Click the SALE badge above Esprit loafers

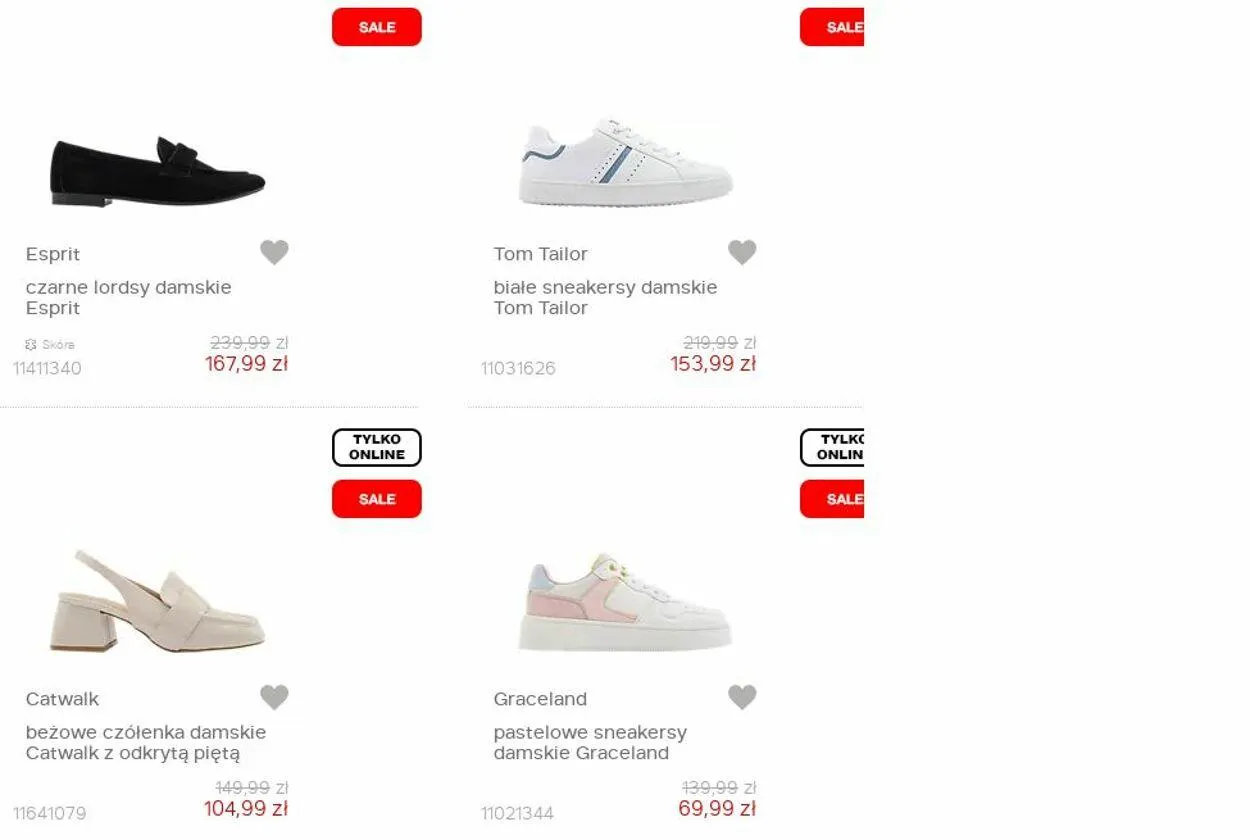pyautogui.click(x=377, y=27)
